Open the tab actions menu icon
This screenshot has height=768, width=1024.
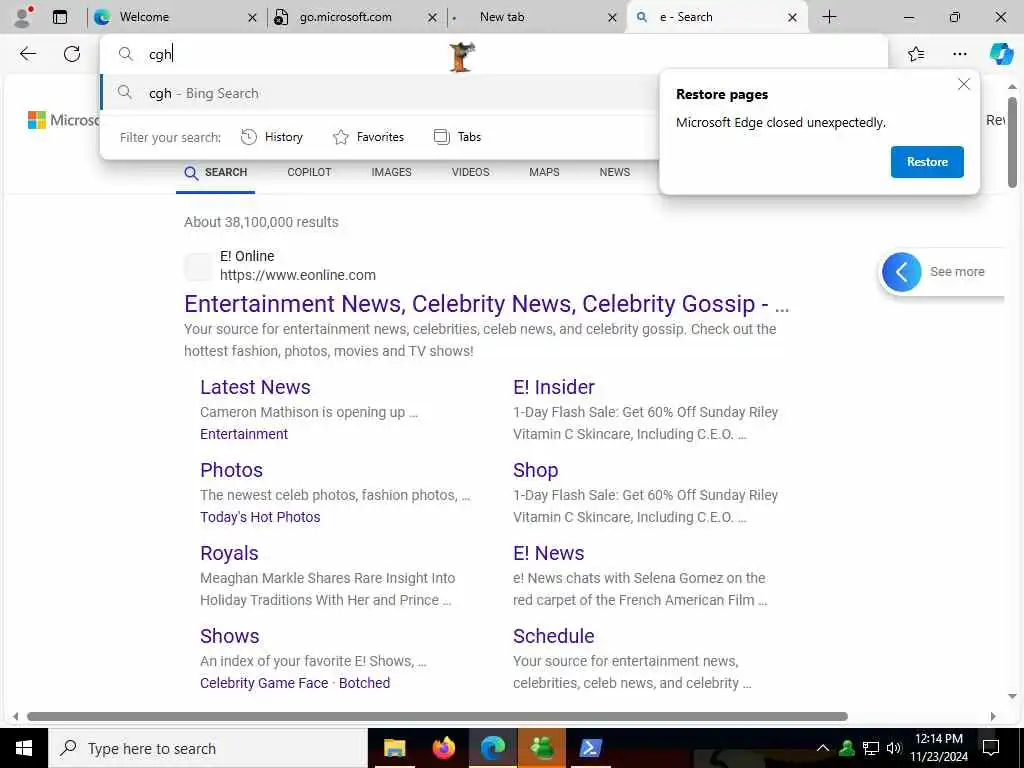[x=60, y=17]
